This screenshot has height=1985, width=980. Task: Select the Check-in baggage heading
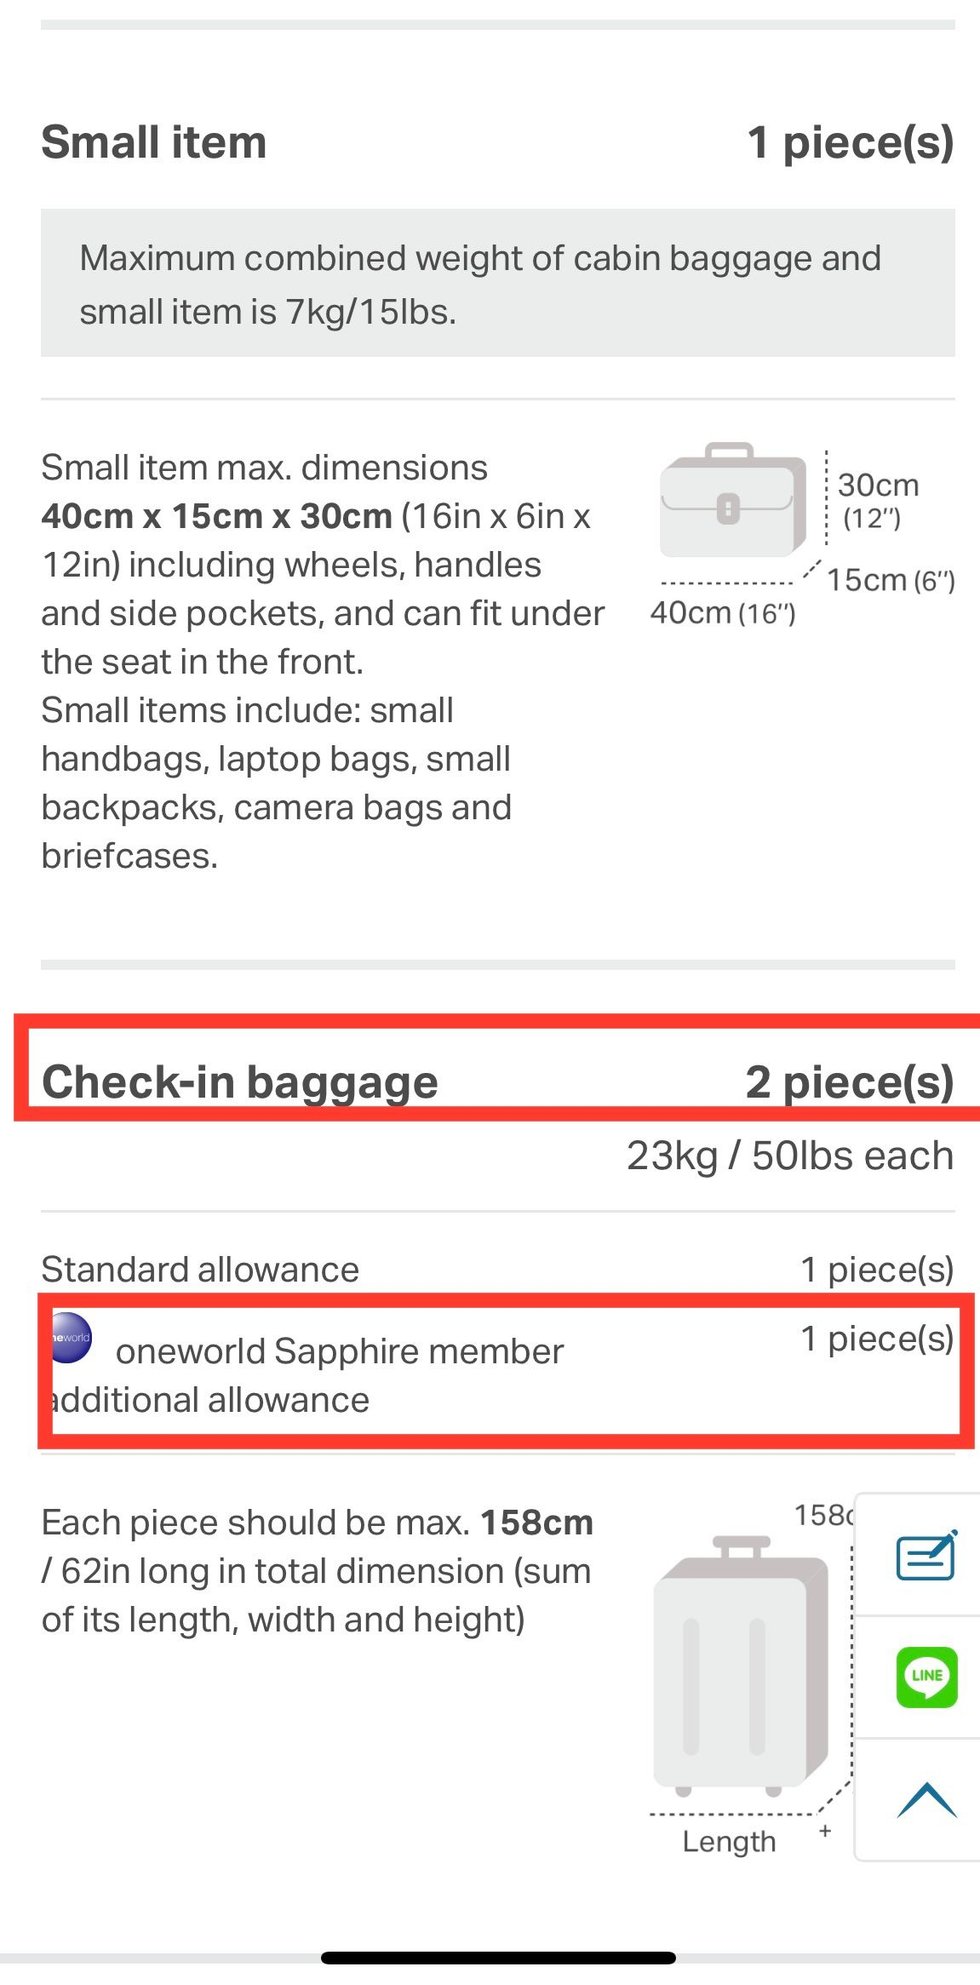pos(240,1082)
